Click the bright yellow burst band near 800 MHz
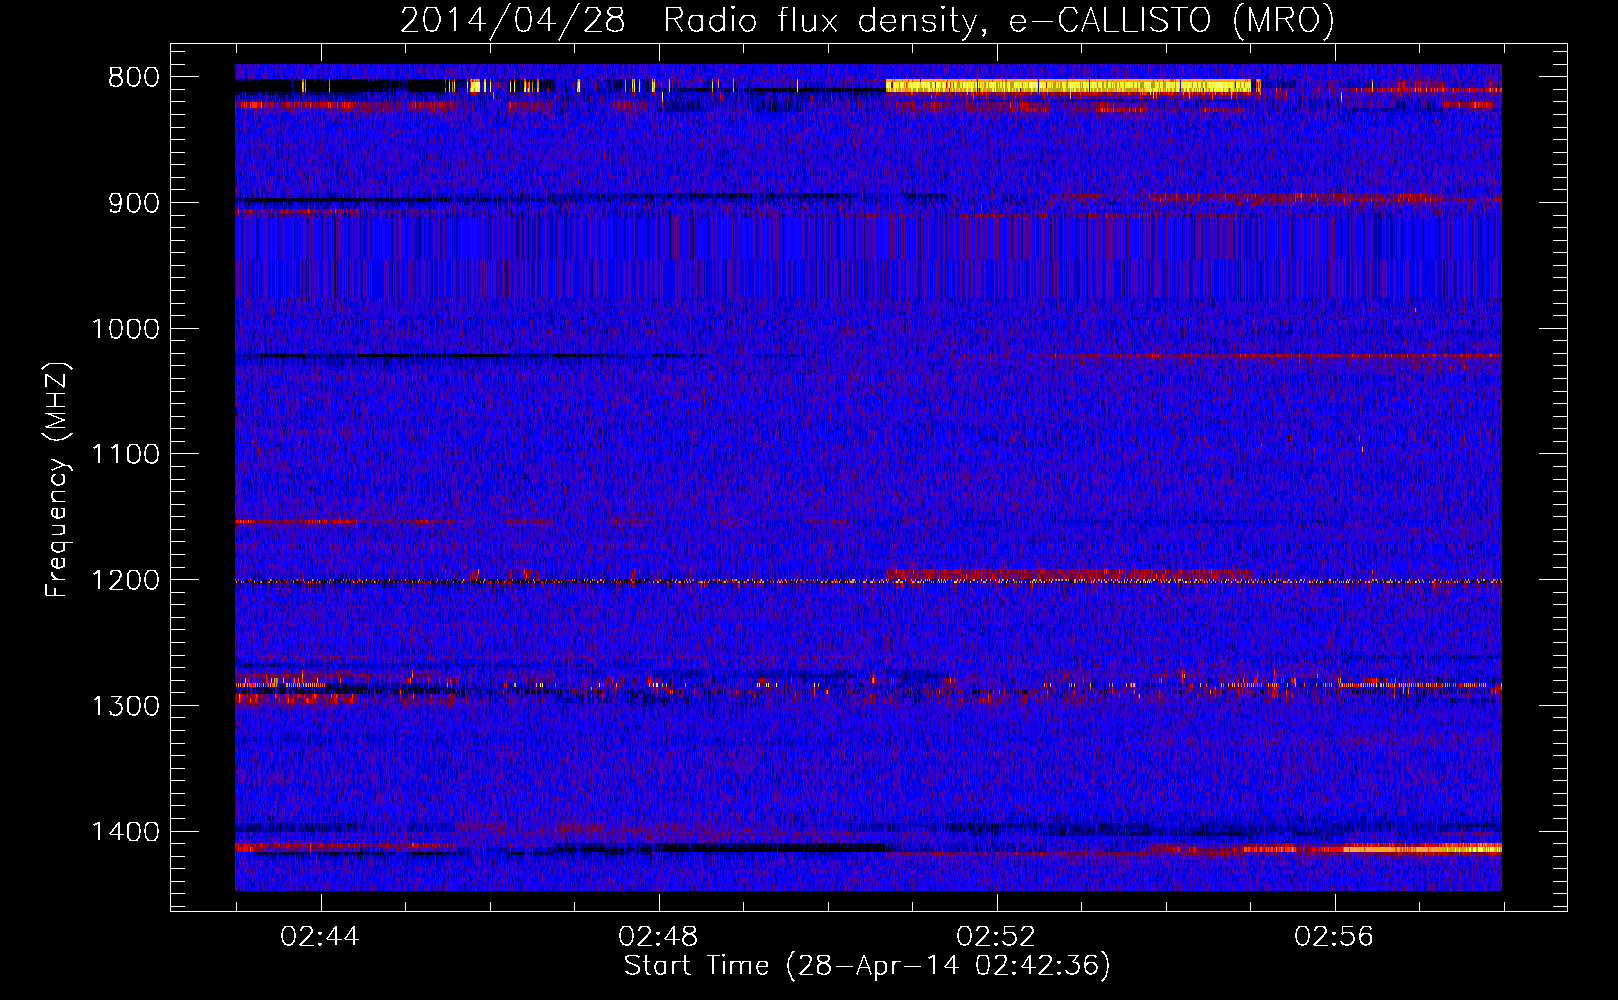 pyautogui.click(x=1068, y=86)
